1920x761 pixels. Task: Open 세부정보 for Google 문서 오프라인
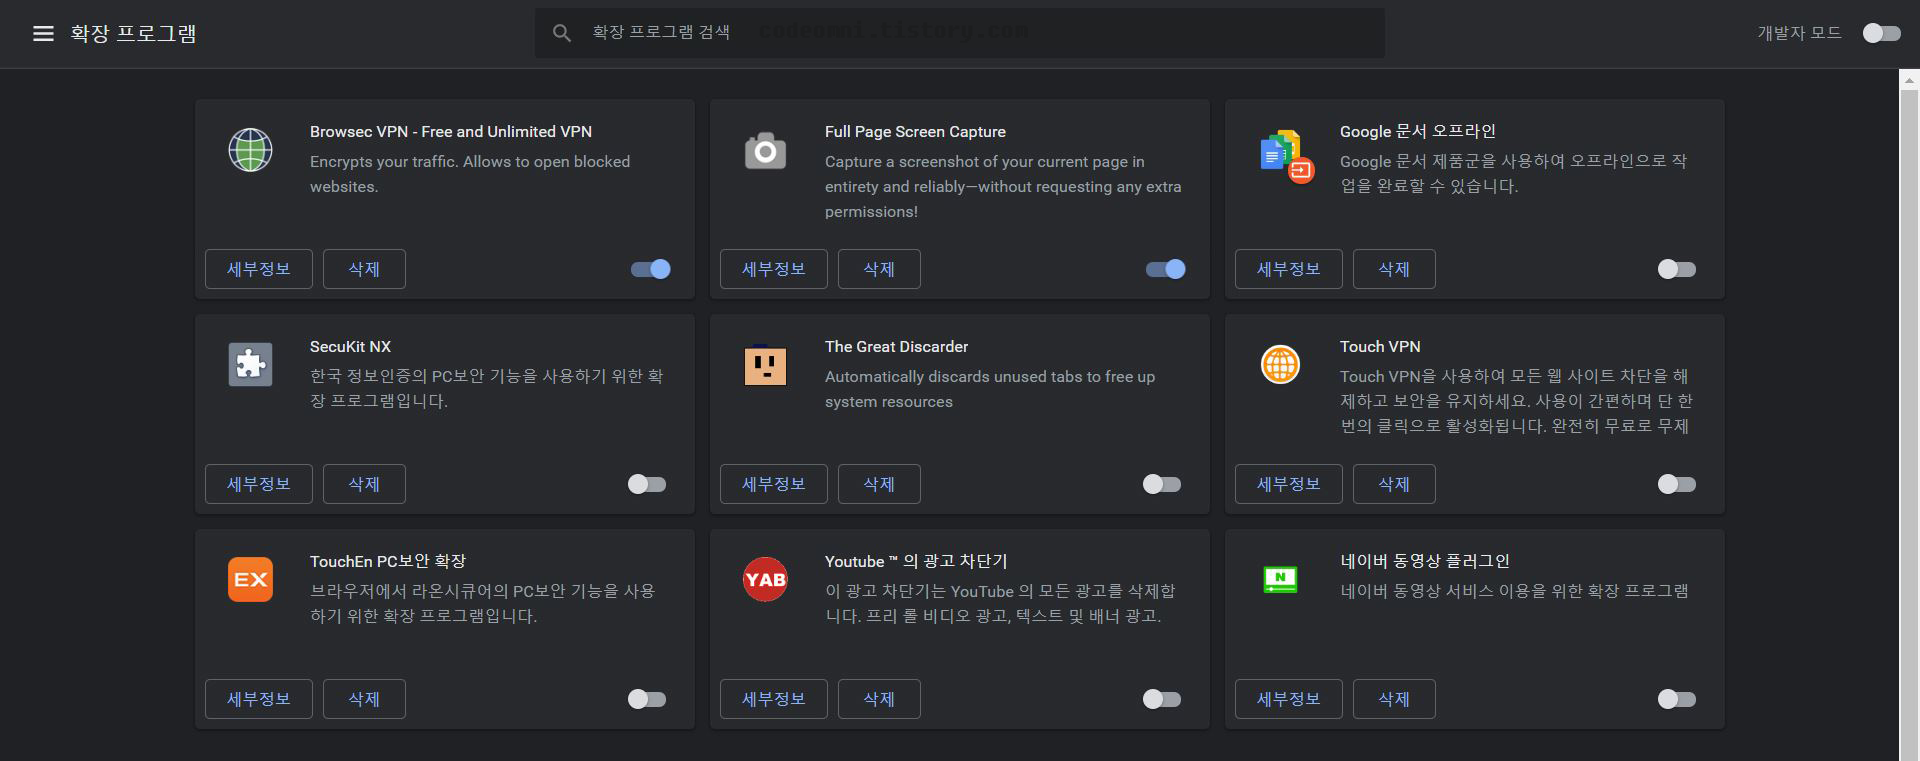click(1289, 269)
